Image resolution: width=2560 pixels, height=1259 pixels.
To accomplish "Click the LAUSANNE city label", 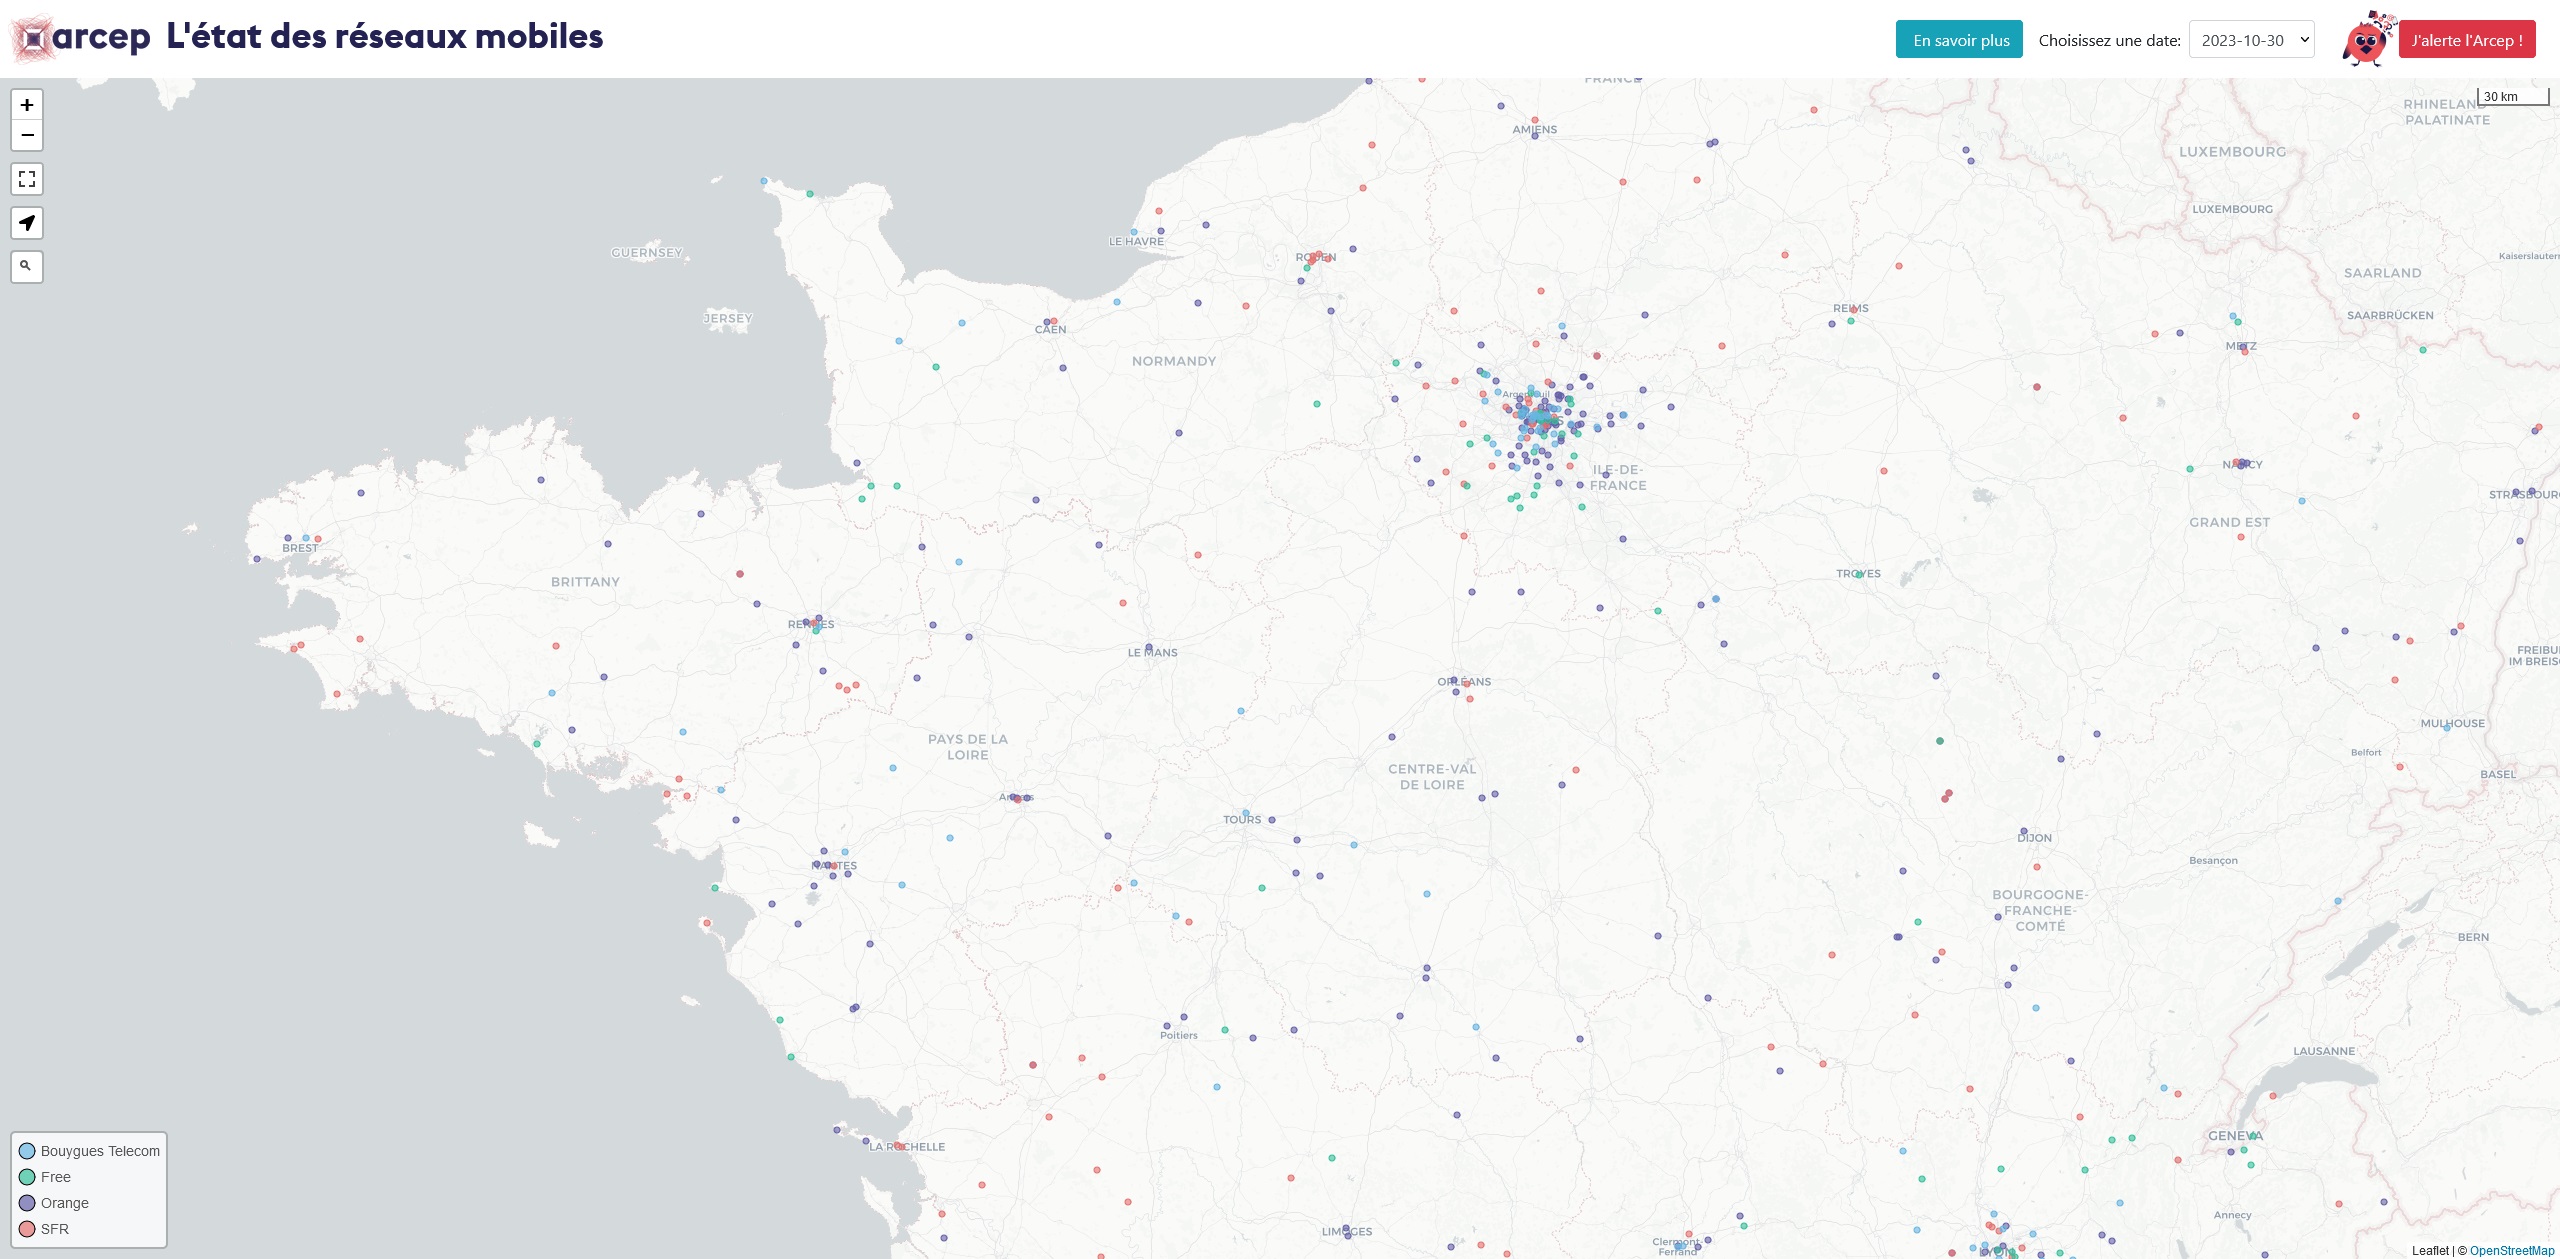I will point(2324,1051).
